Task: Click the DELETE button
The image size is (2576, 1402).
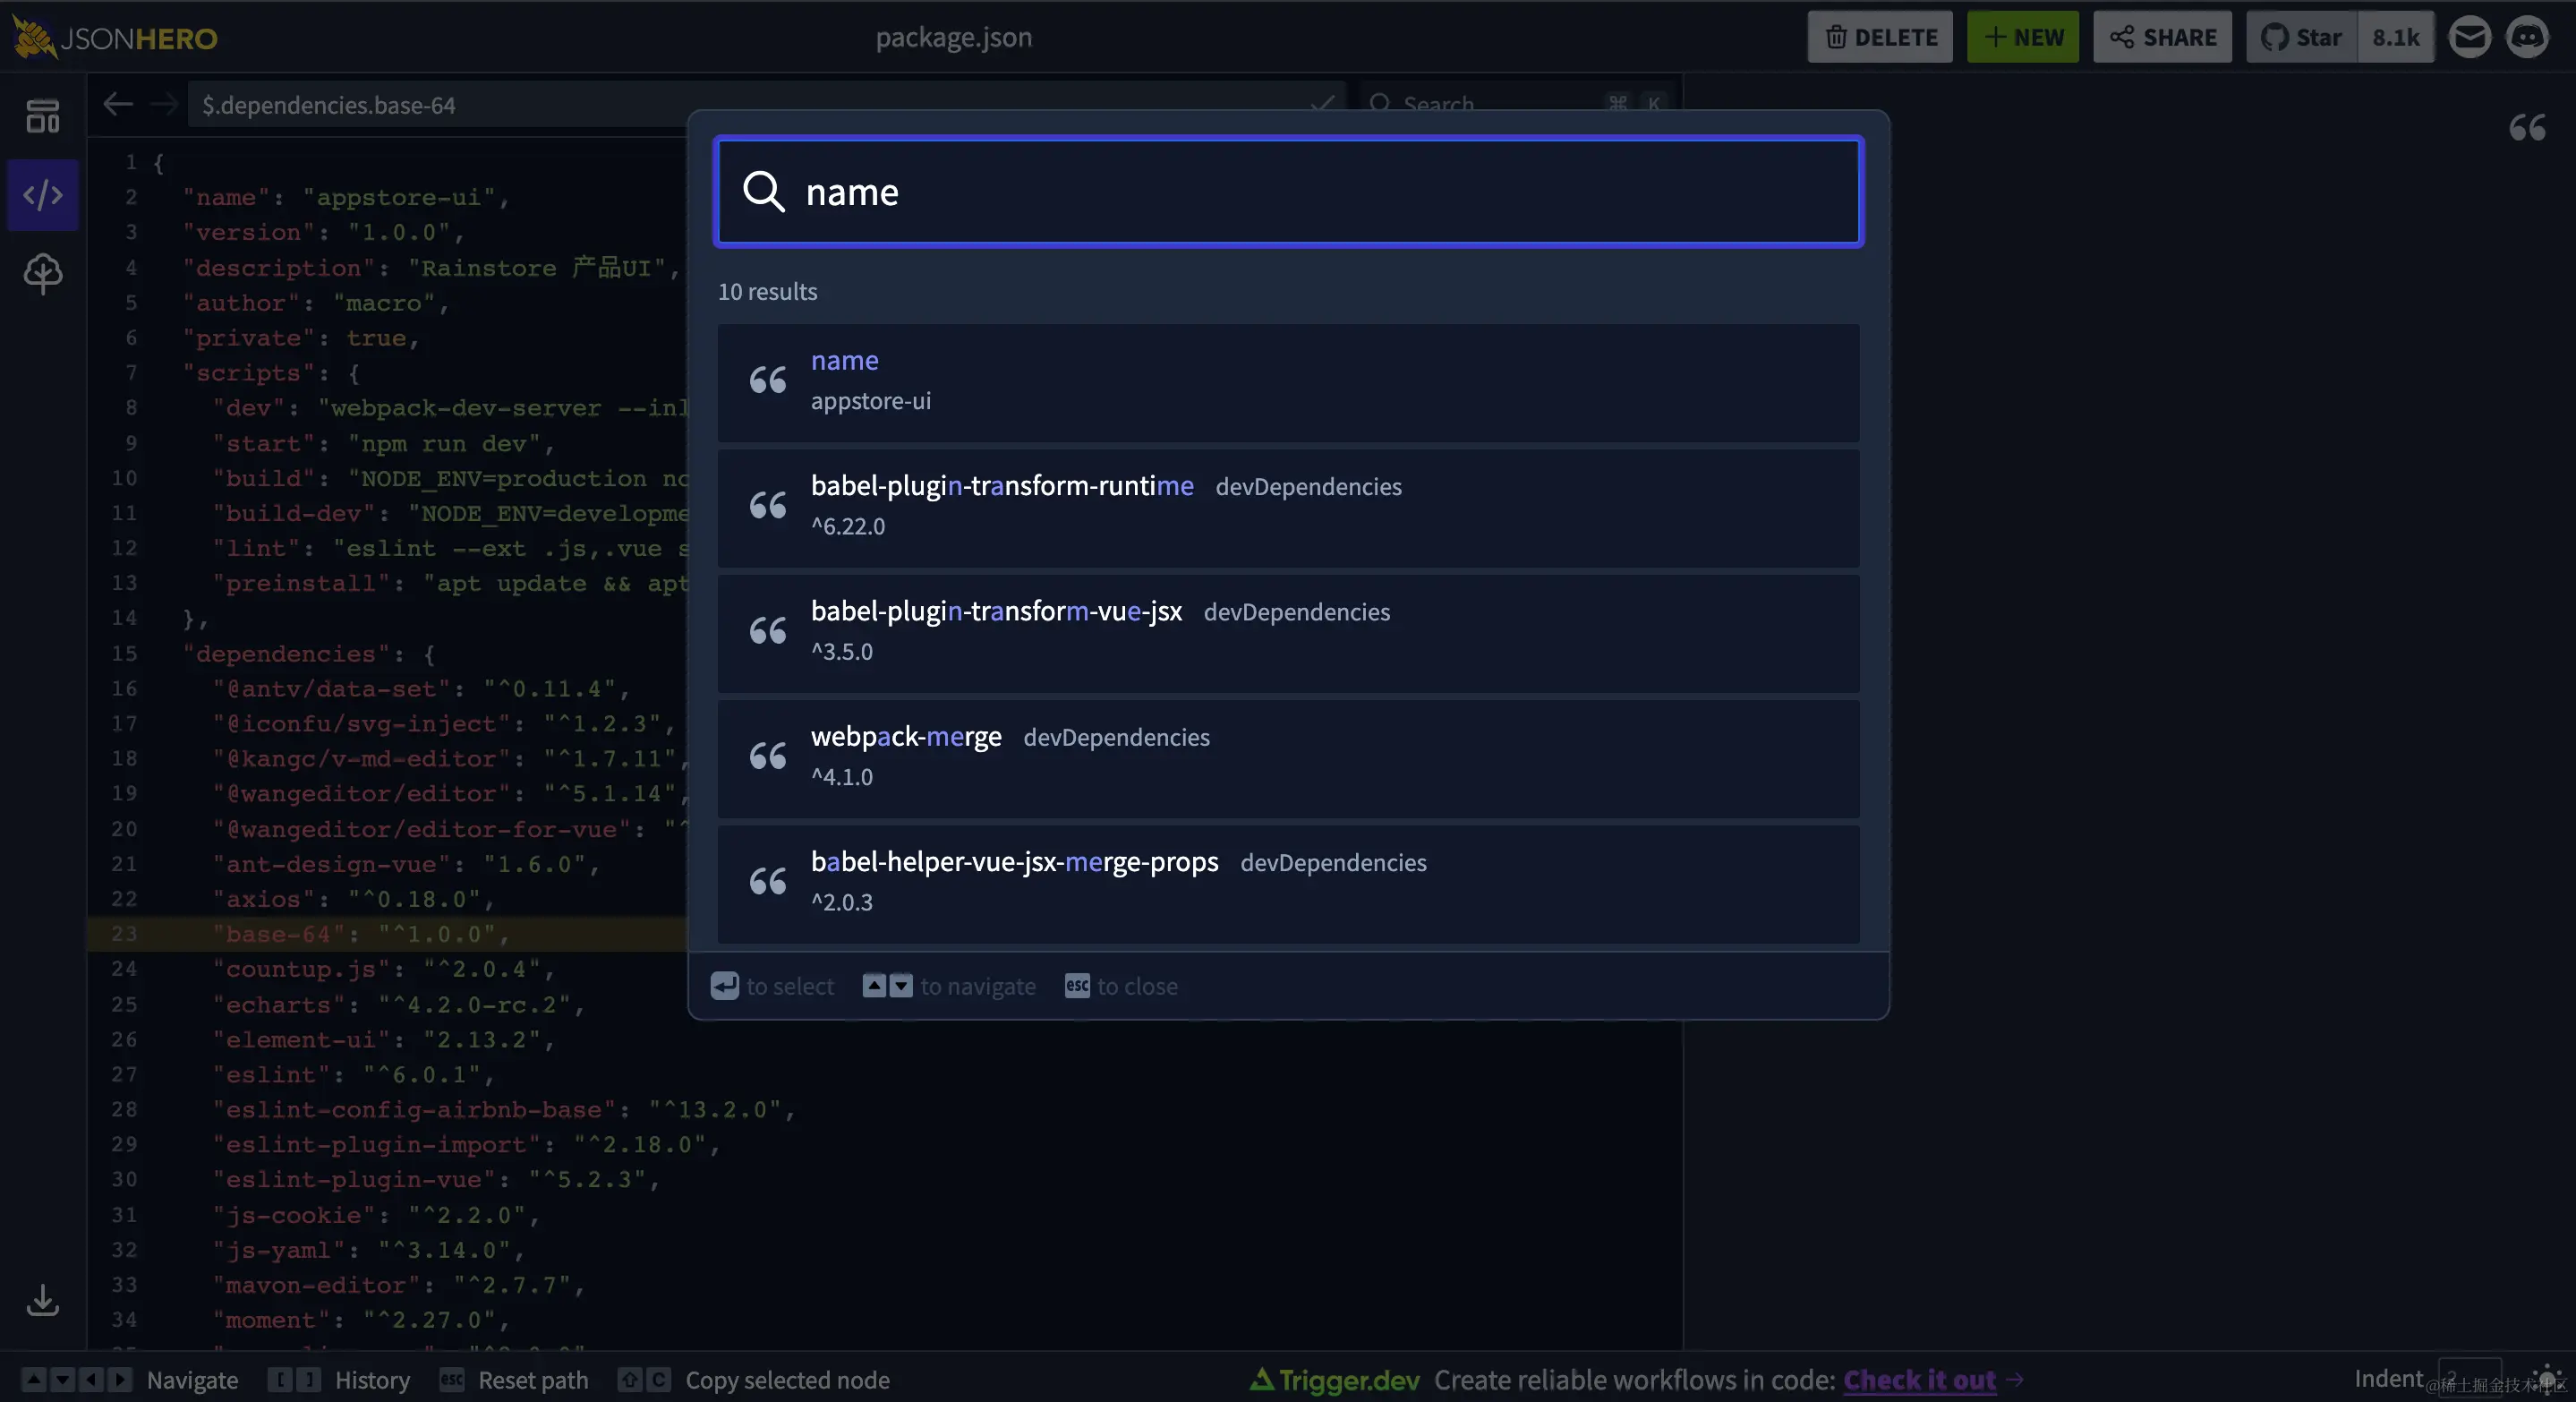Action: coord(1880,37)
